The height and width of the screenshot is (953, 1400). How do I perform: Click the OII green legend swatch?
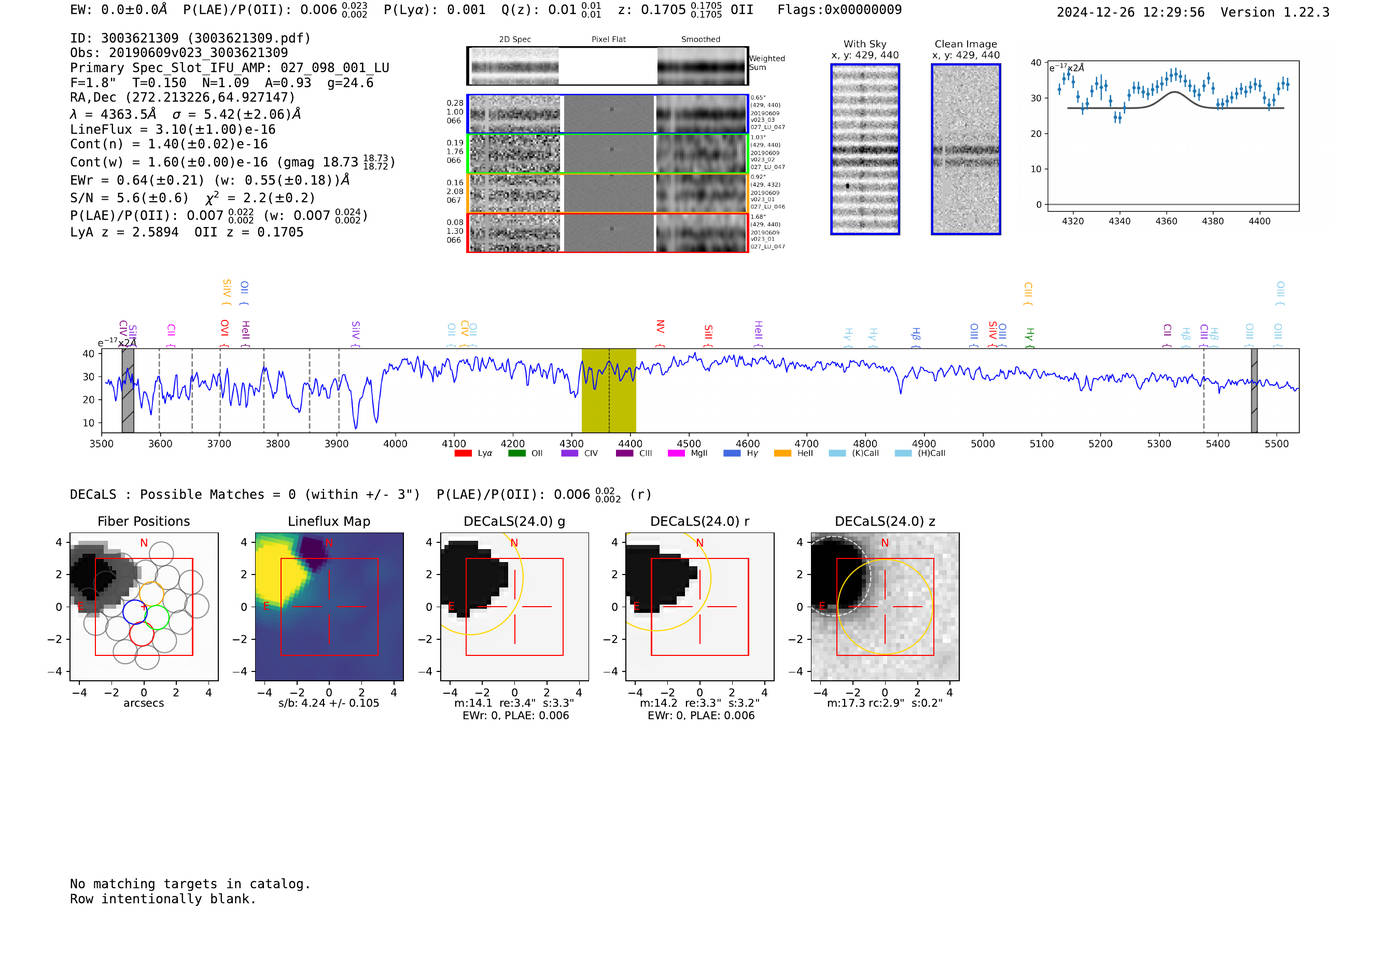pyautogui.click(x=516, y=453)
